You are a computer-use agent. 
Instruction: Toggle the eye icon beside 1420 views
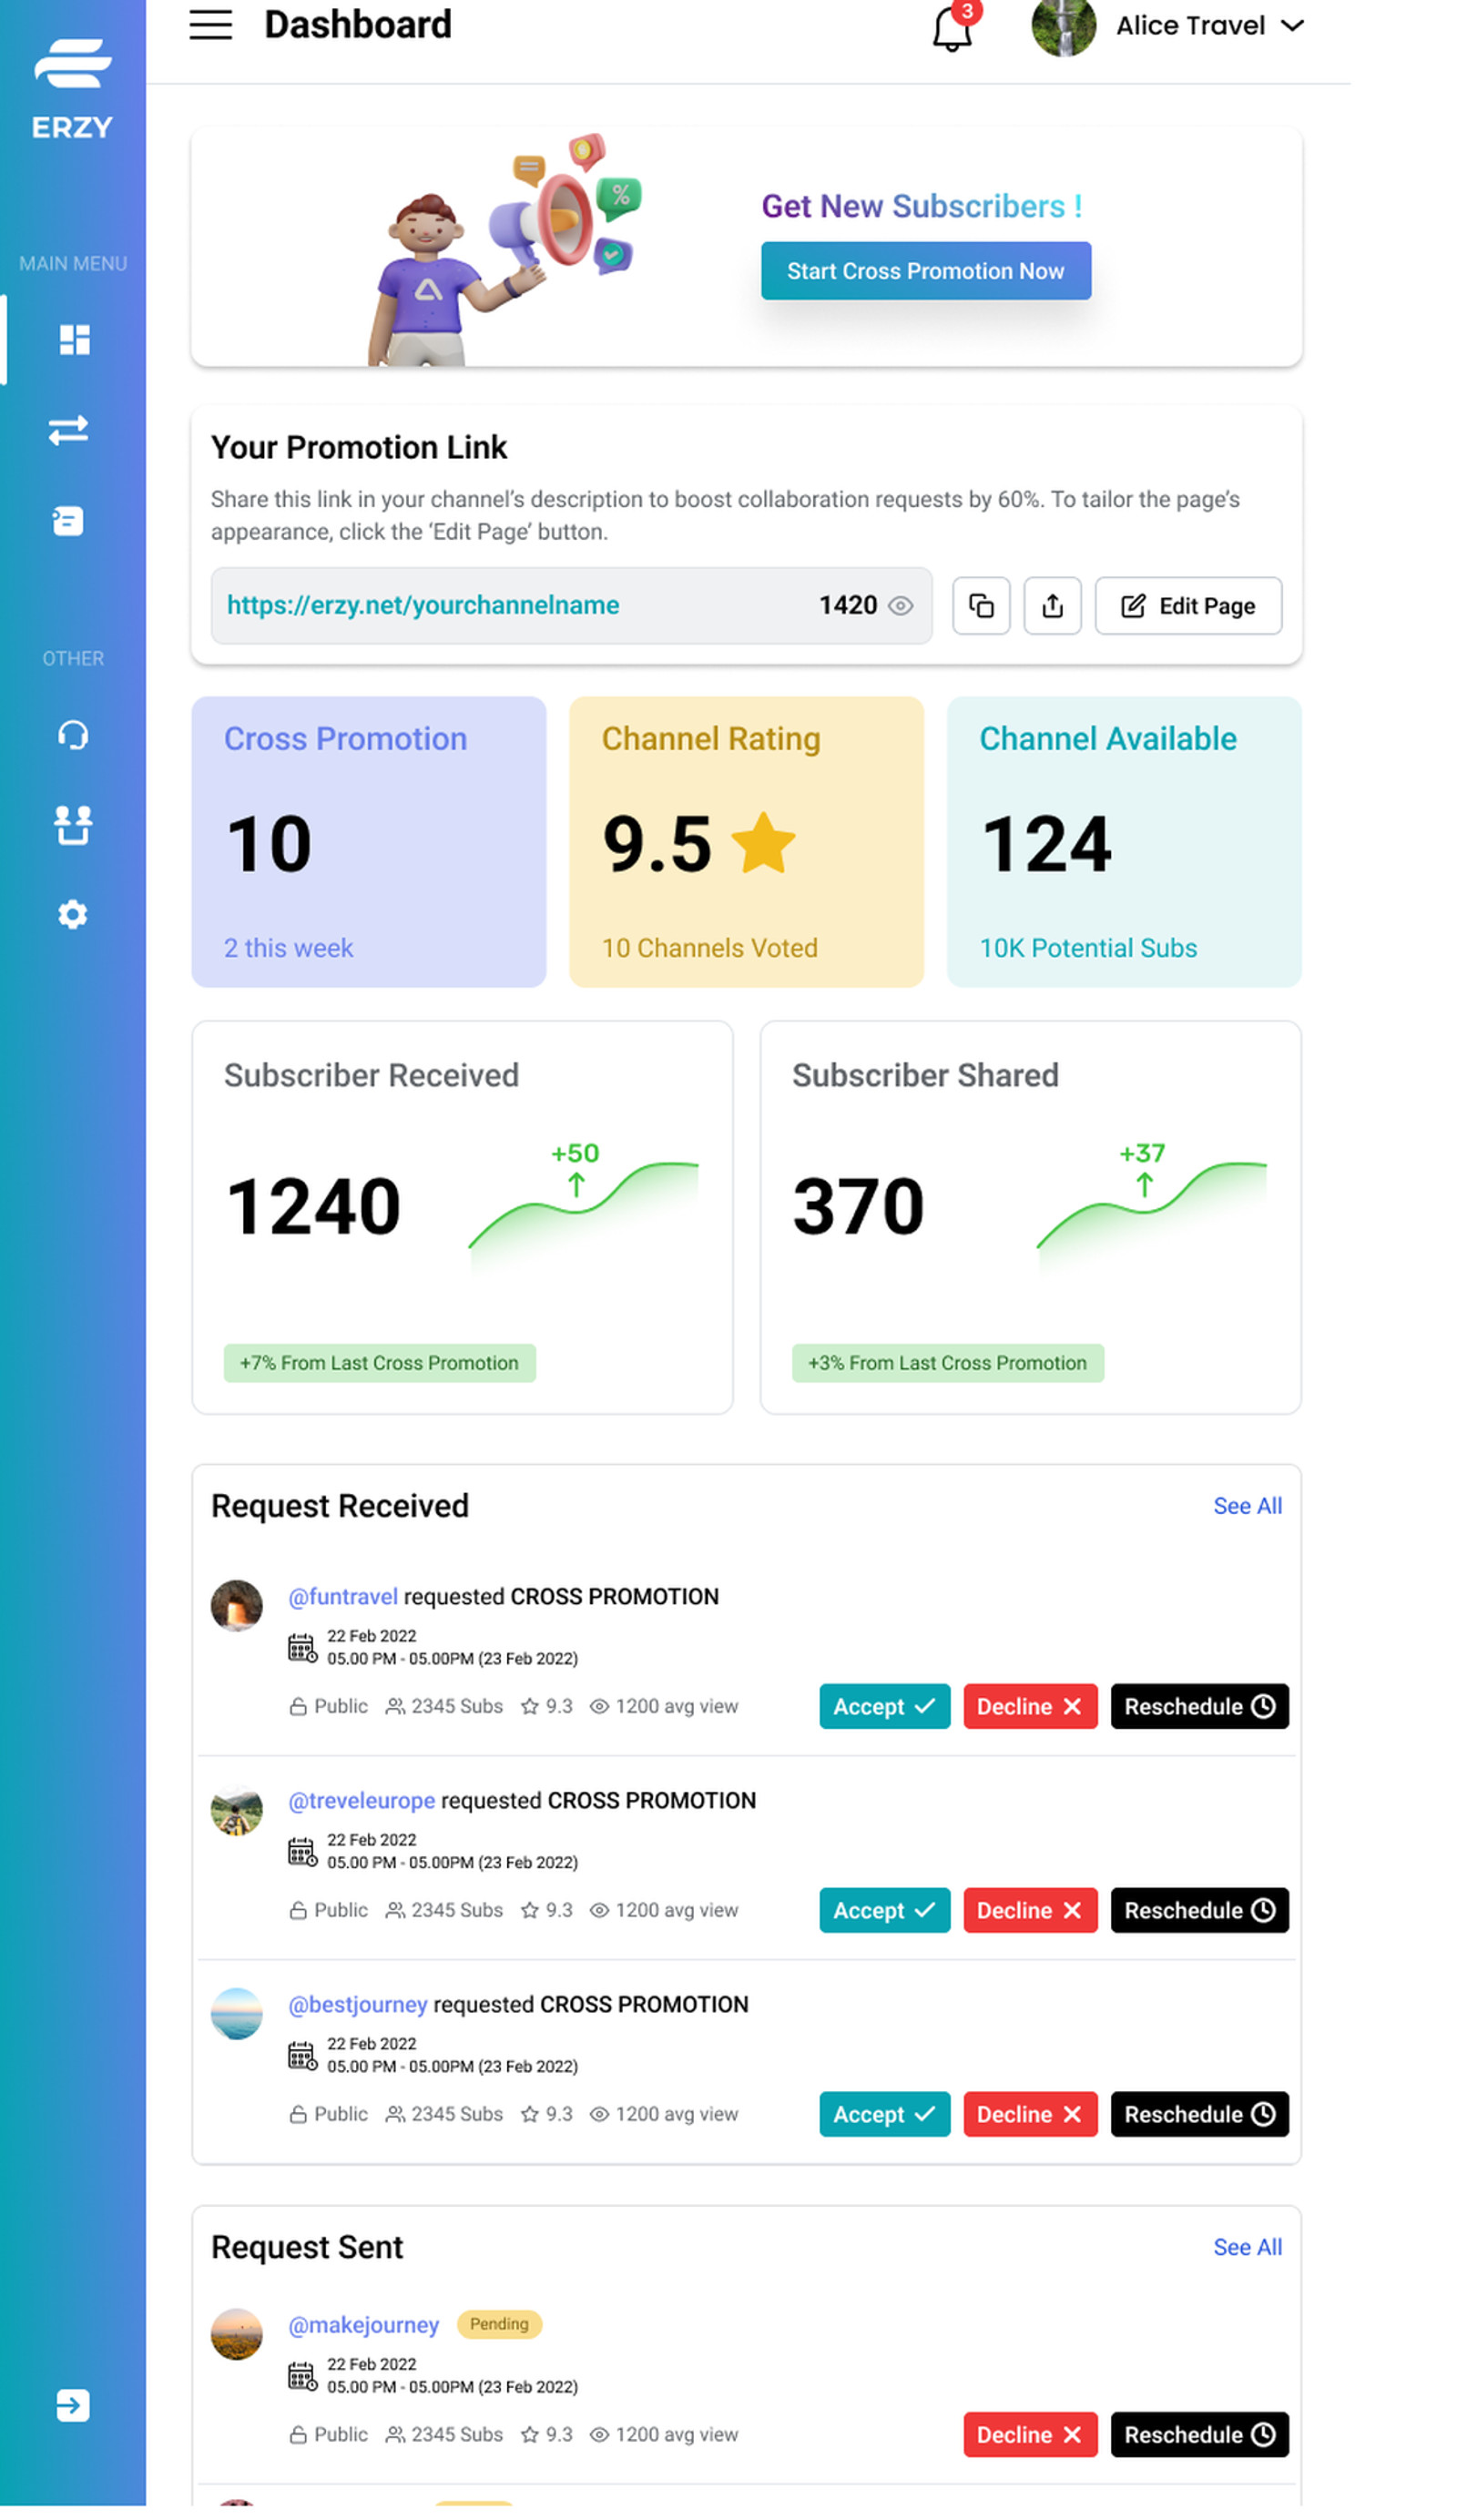(900, 606)
